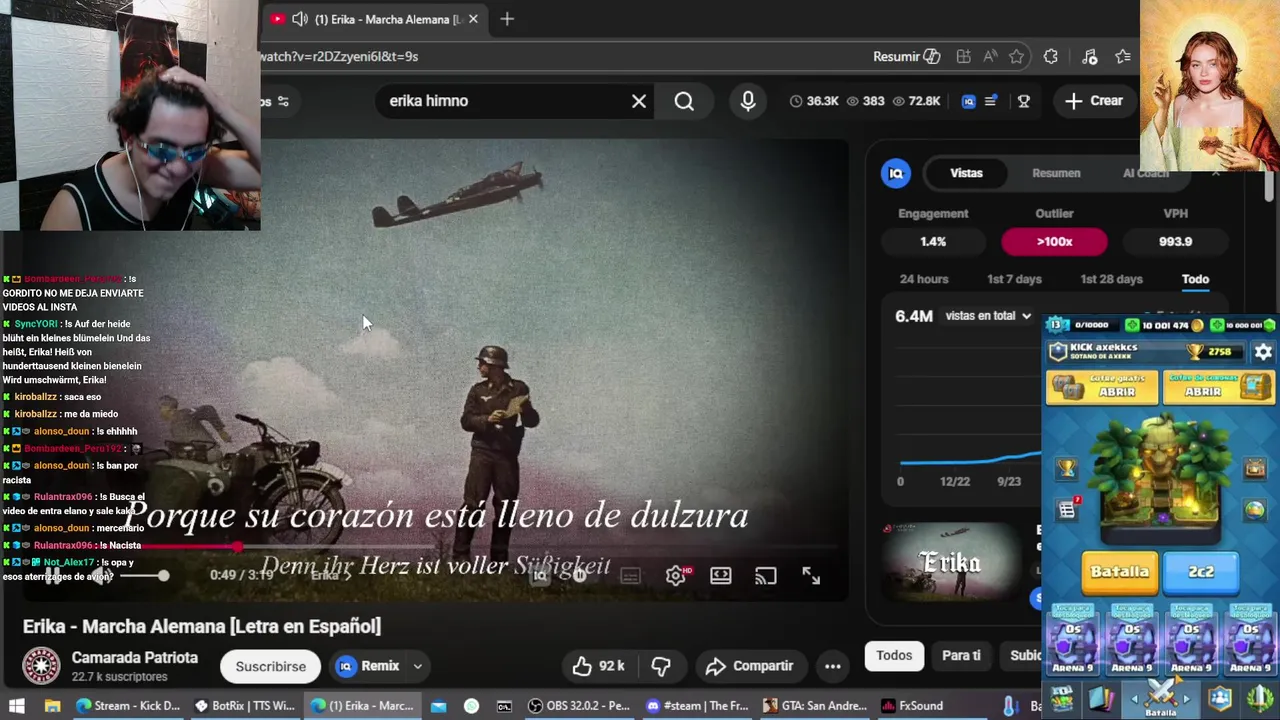Click the 2c2 game mode button
The image size is (1280, 720).
click(1201, 571)
